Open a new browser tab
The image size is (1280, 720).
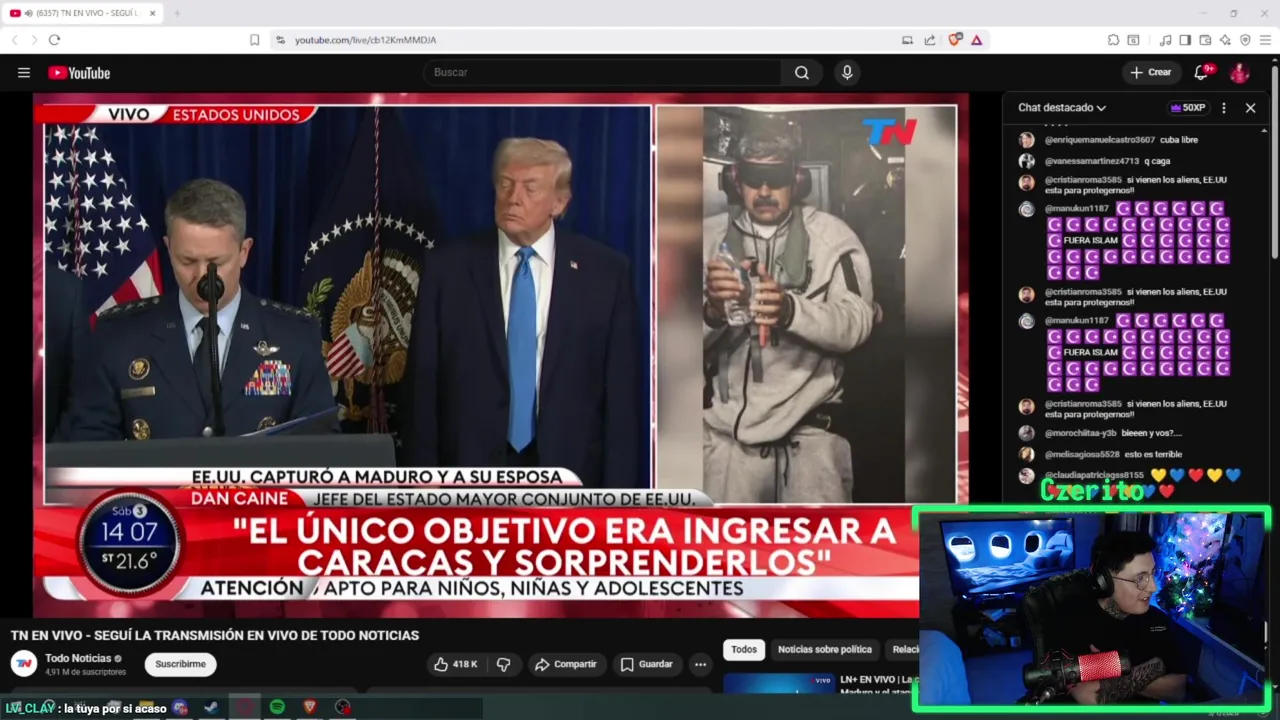pyautogui.click(x=177, y=13)
